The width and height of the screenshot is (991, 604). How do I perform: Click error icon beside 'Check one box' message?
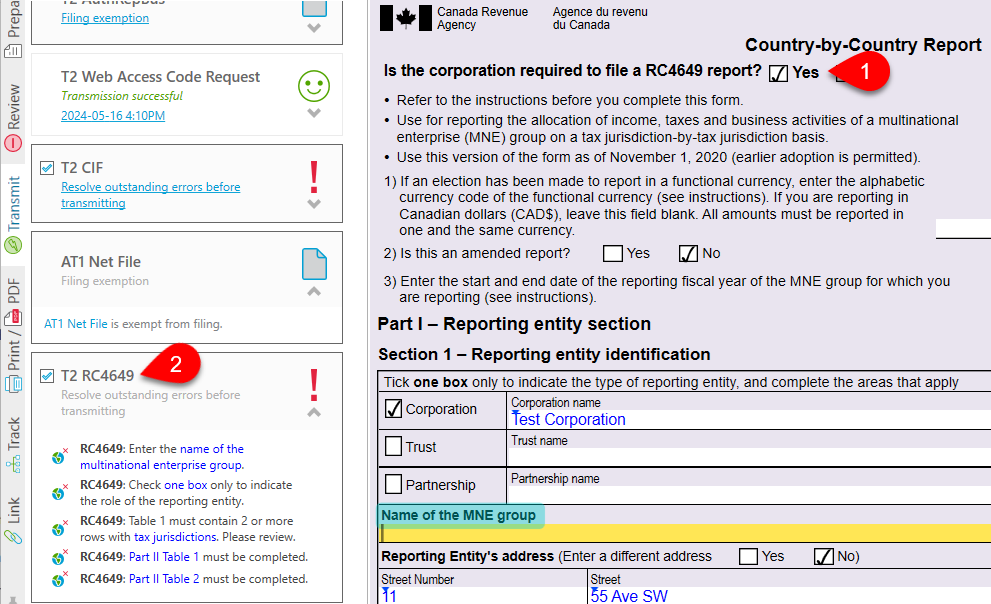pyautogui.click(x=59, y=492)
